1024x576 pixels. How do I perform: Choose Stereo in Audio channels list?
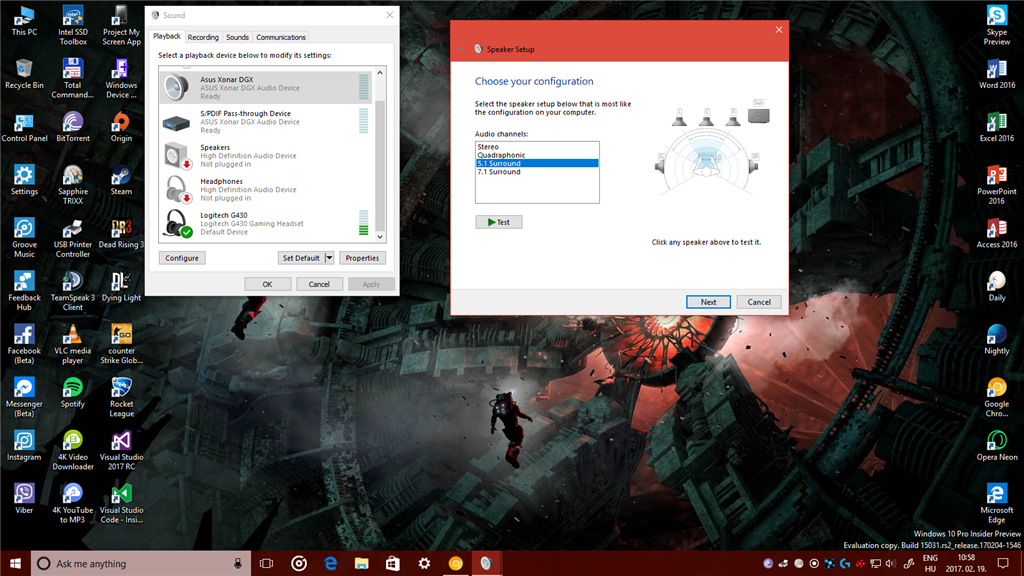pos(536,146)
